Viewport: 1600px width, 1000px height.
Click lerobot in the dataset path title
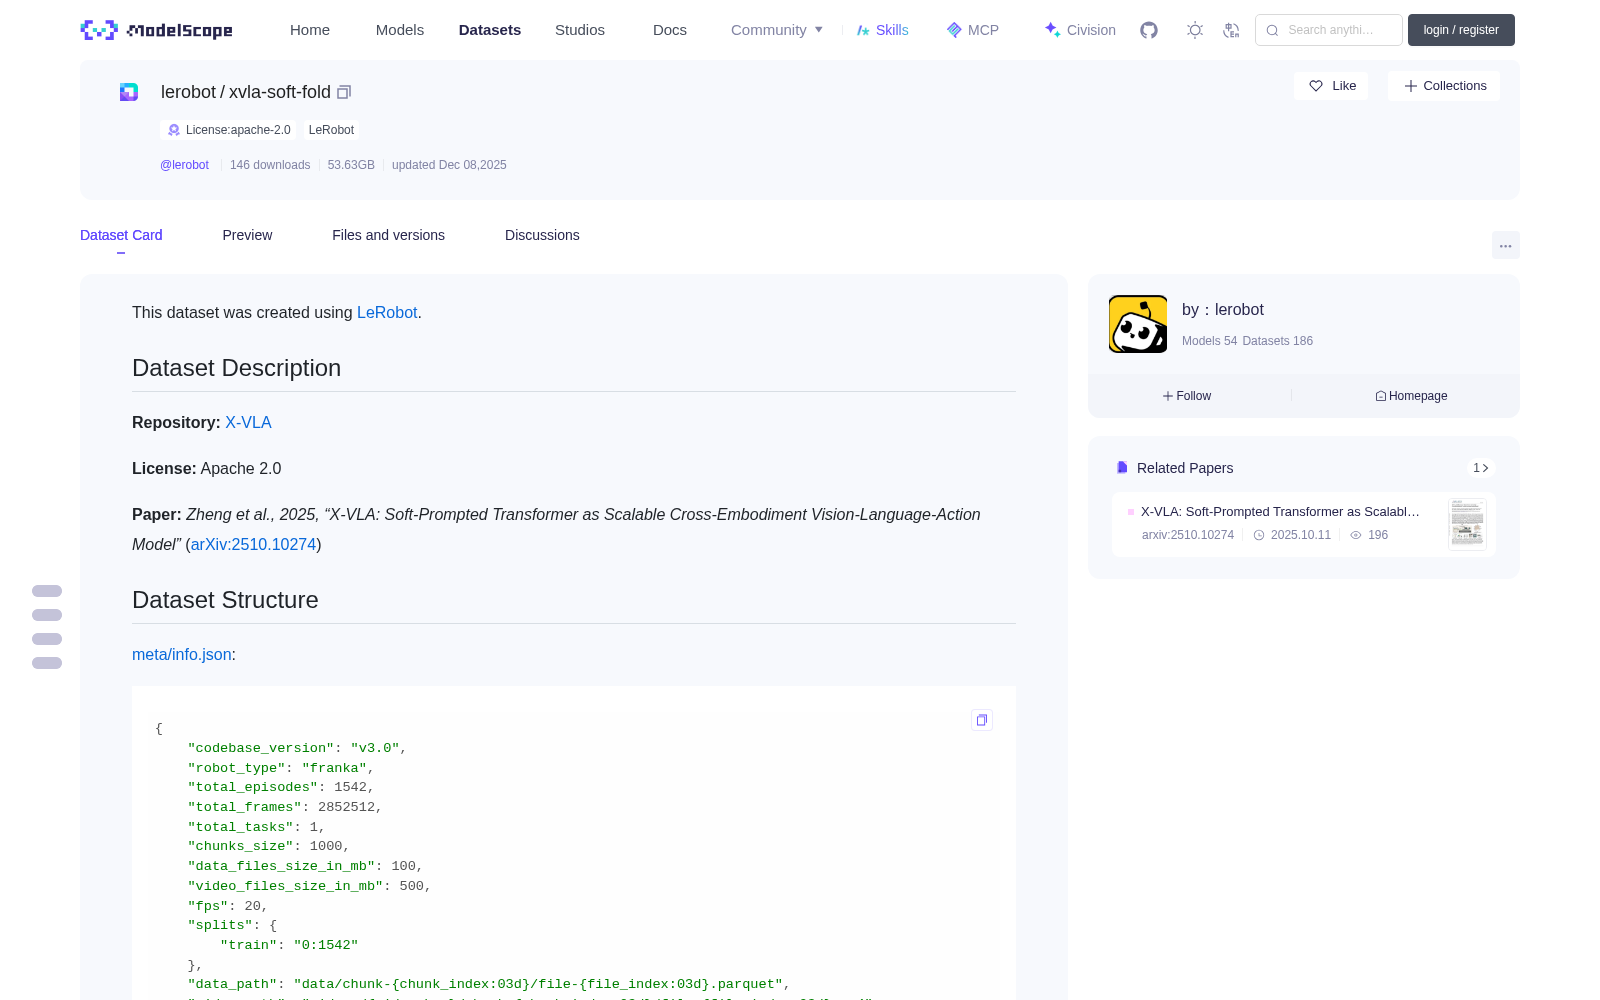(x=188, y=92)
